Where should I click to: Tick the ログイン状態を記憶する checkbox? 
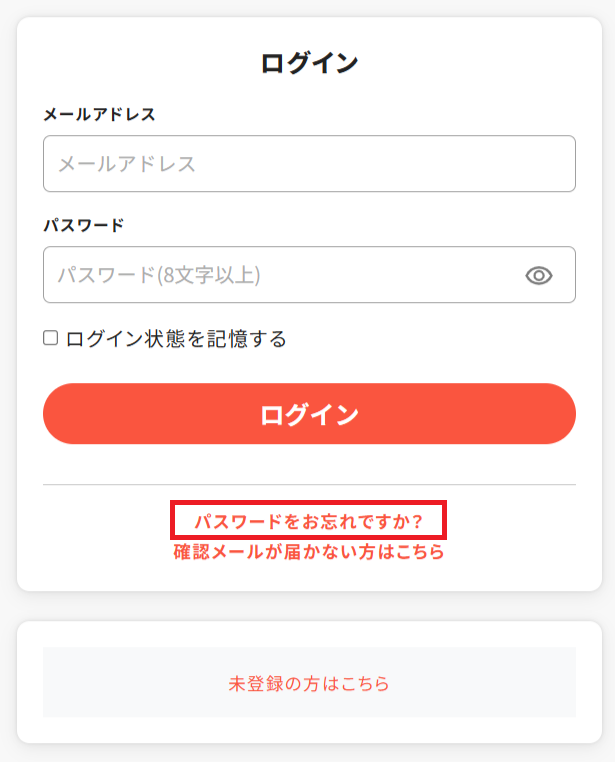click(x=50, y=338)
